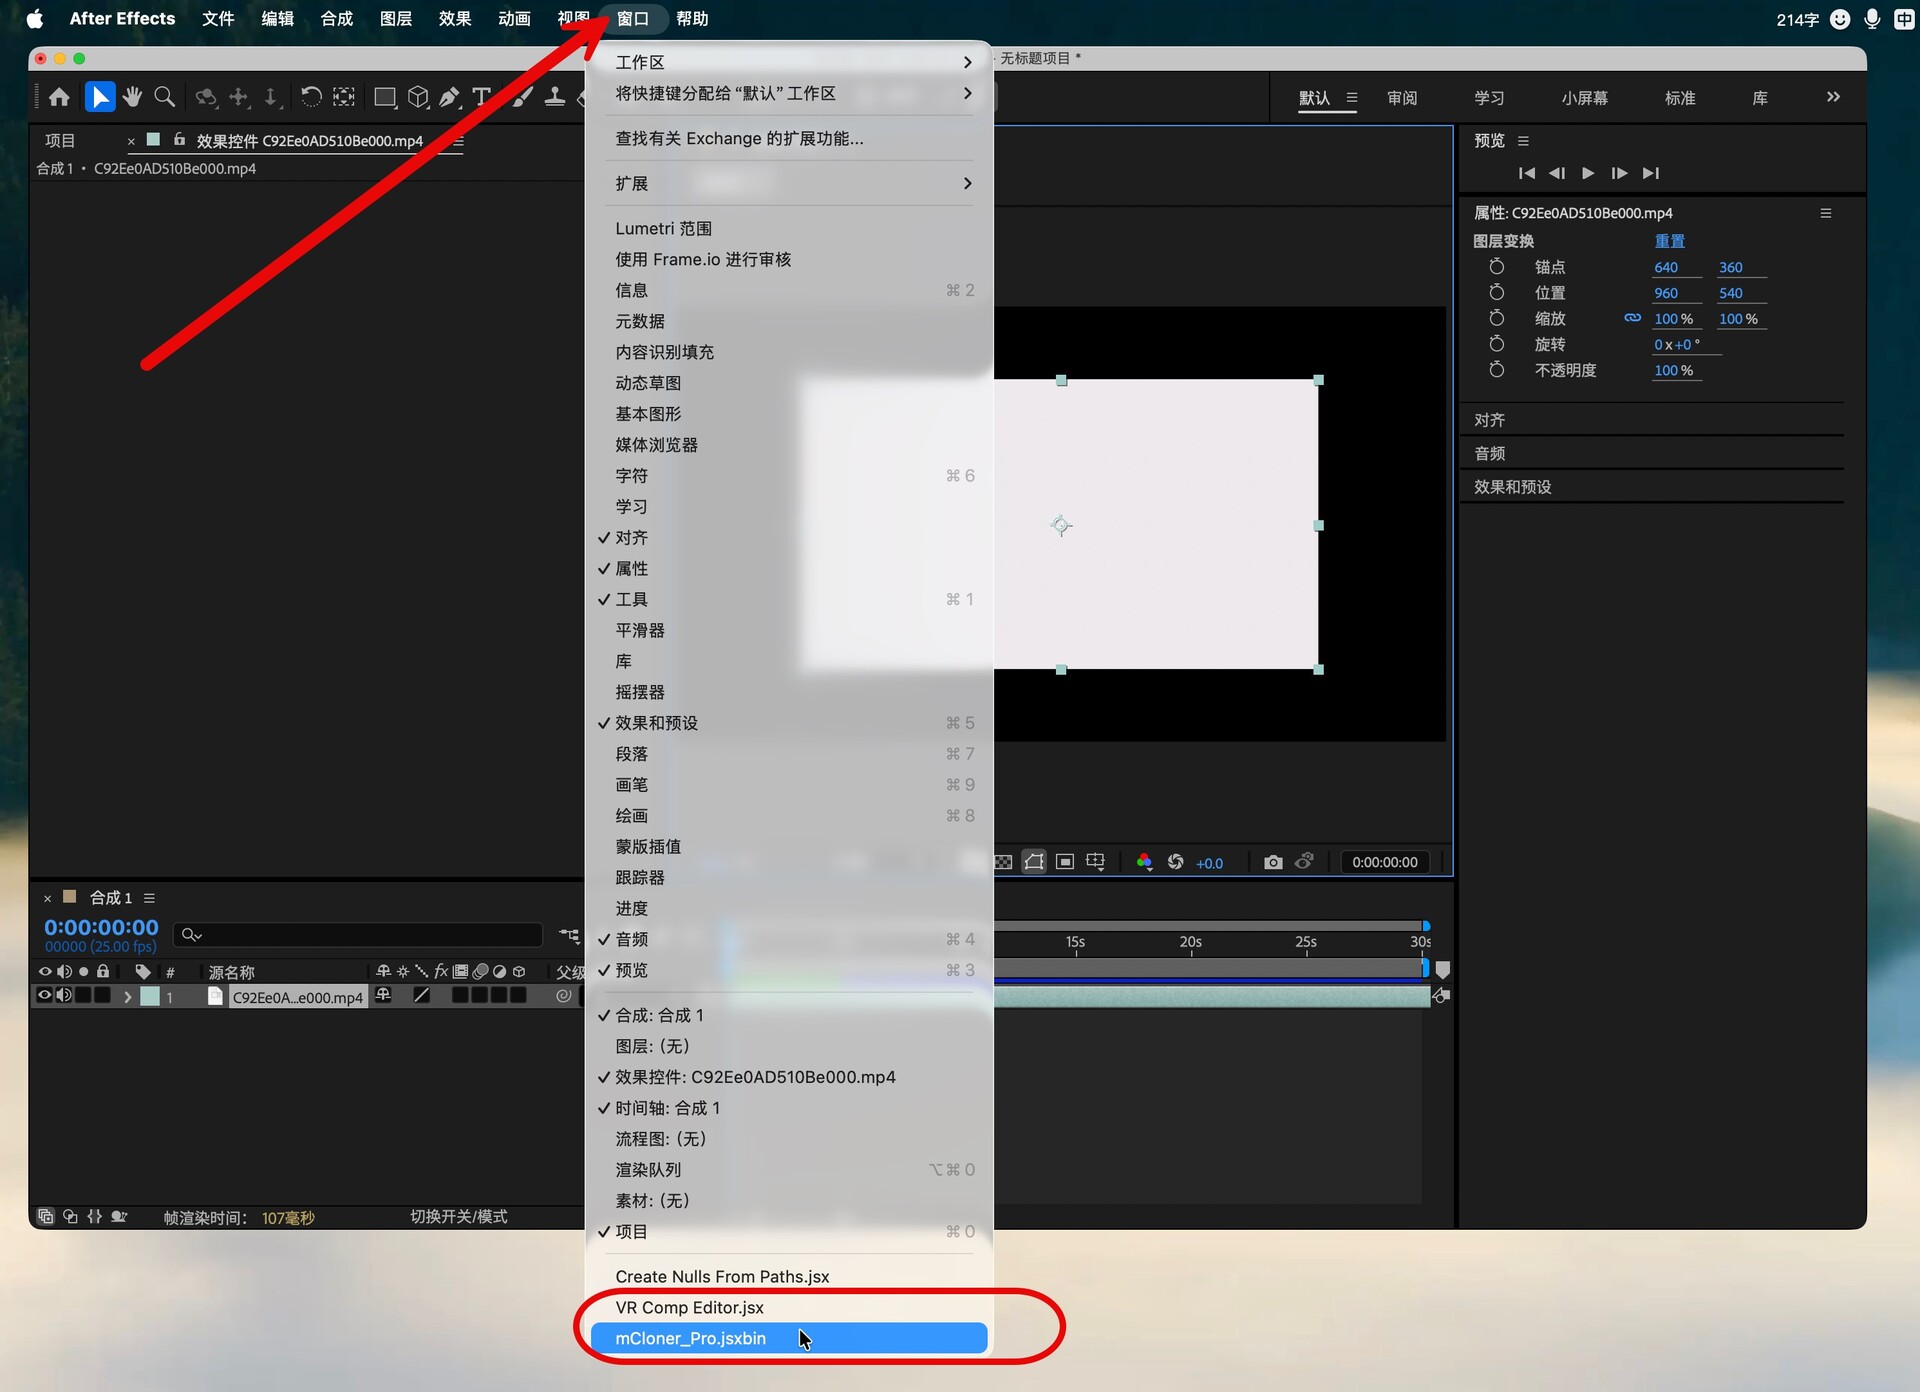1920x1392 pixels.
Task: Select the Zoom magnifier tool
Action: [x=165, y=97]
